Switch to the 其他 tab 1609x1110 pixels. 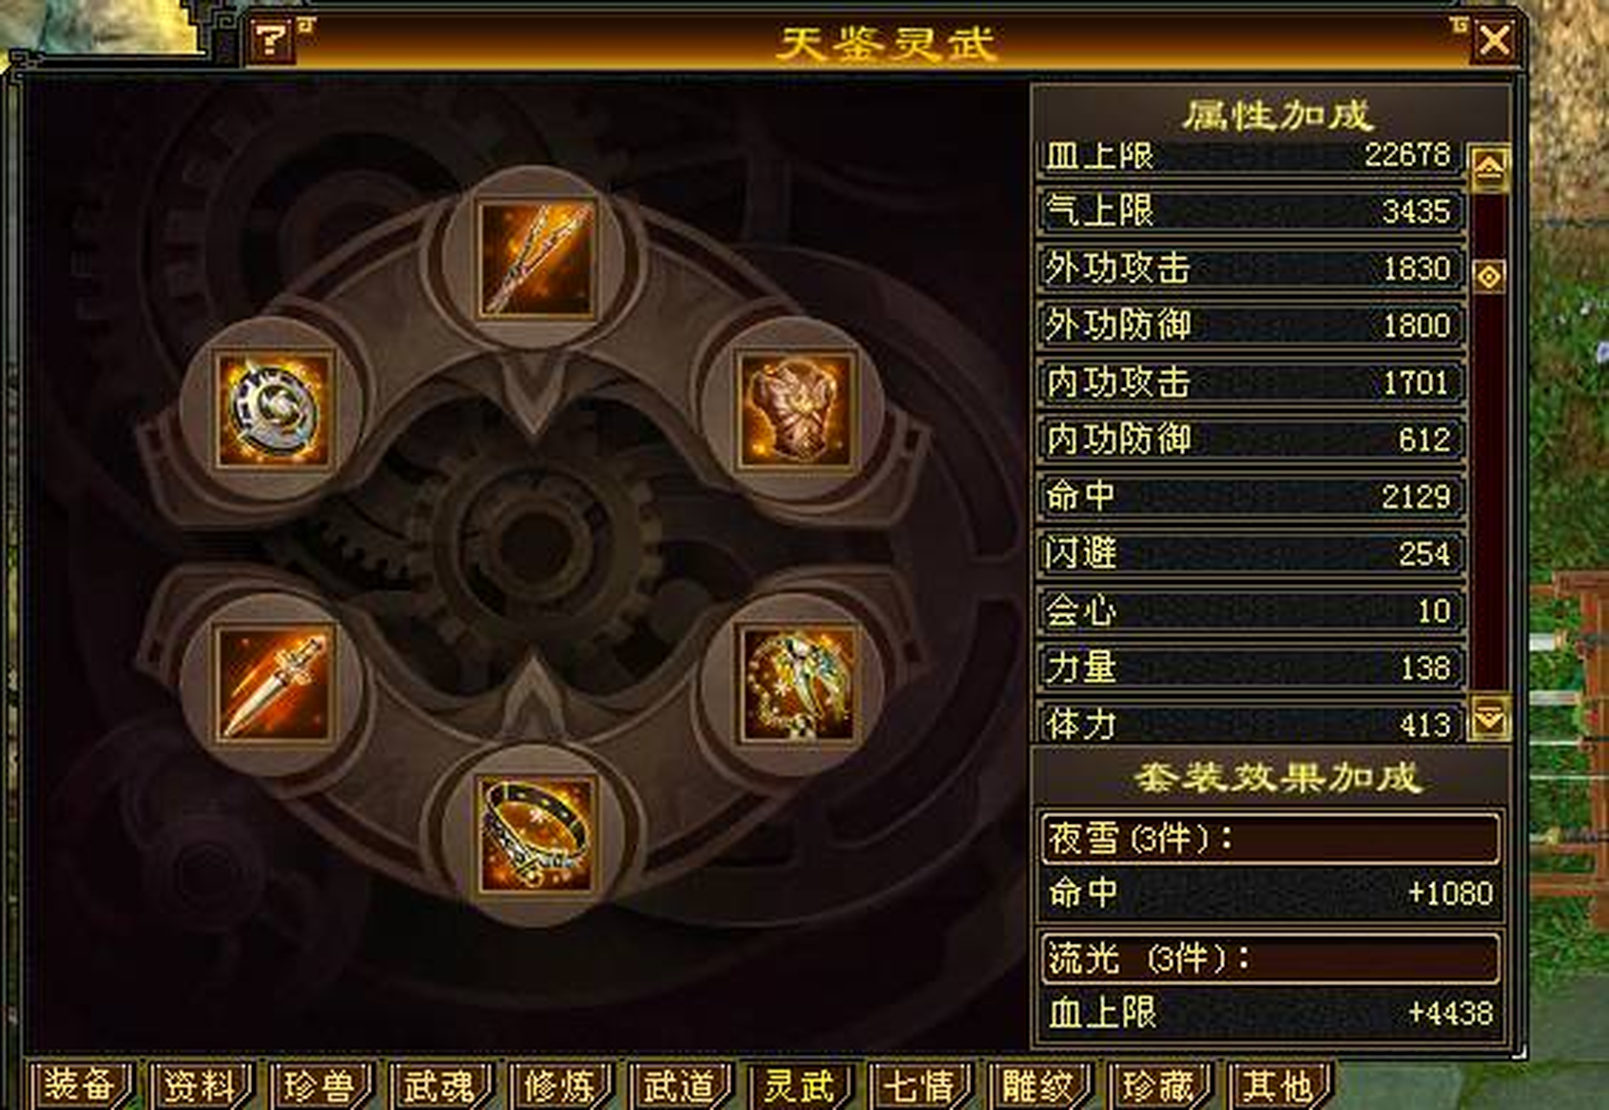pos(1279,1086)
